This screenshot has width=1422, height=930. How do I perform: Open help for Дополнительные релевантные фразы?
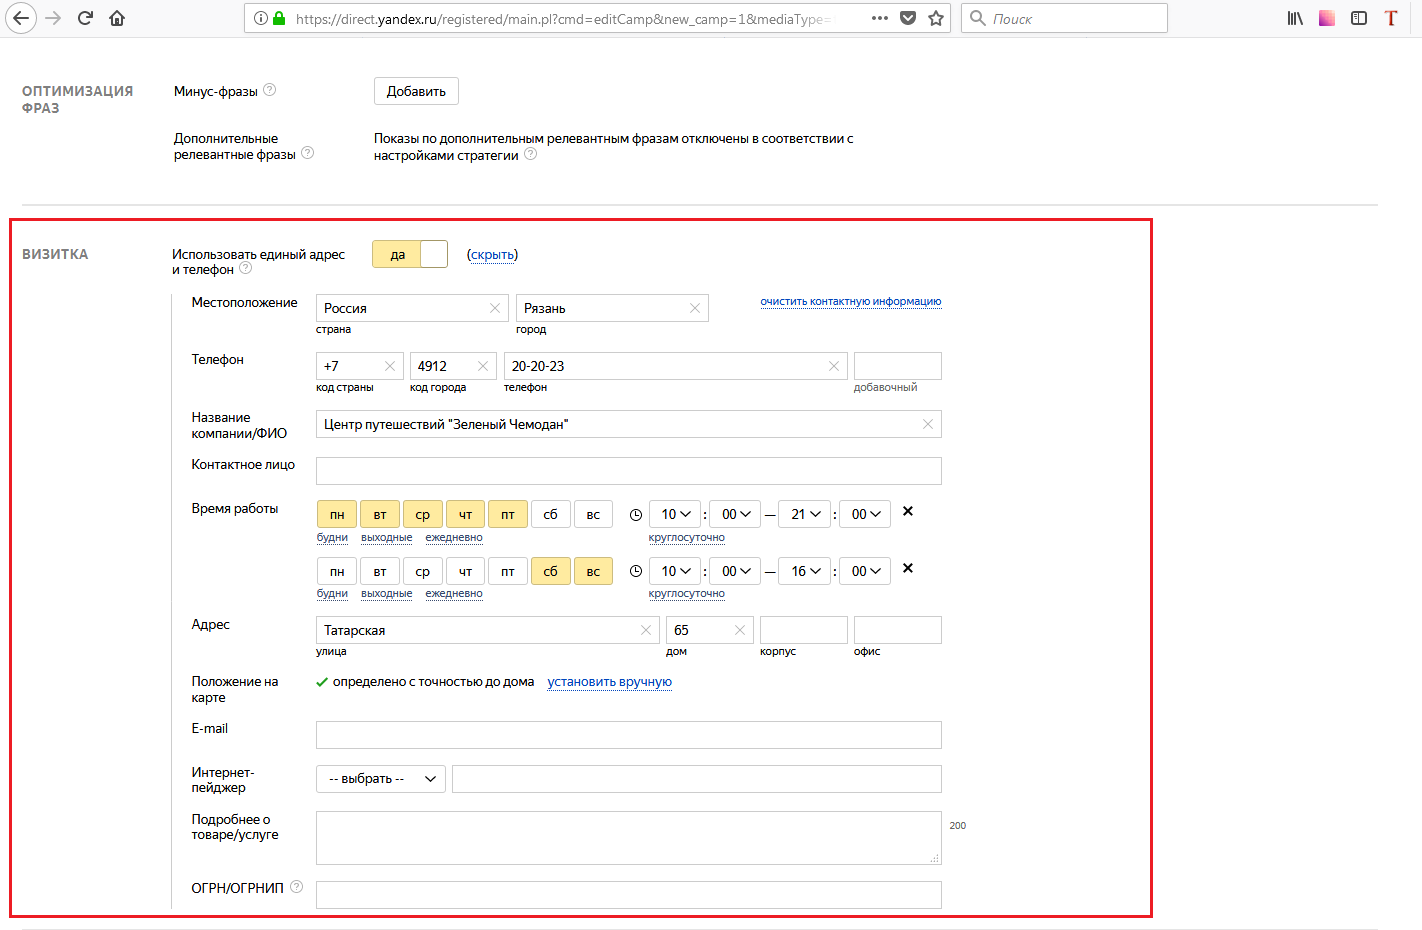(308, 153)
